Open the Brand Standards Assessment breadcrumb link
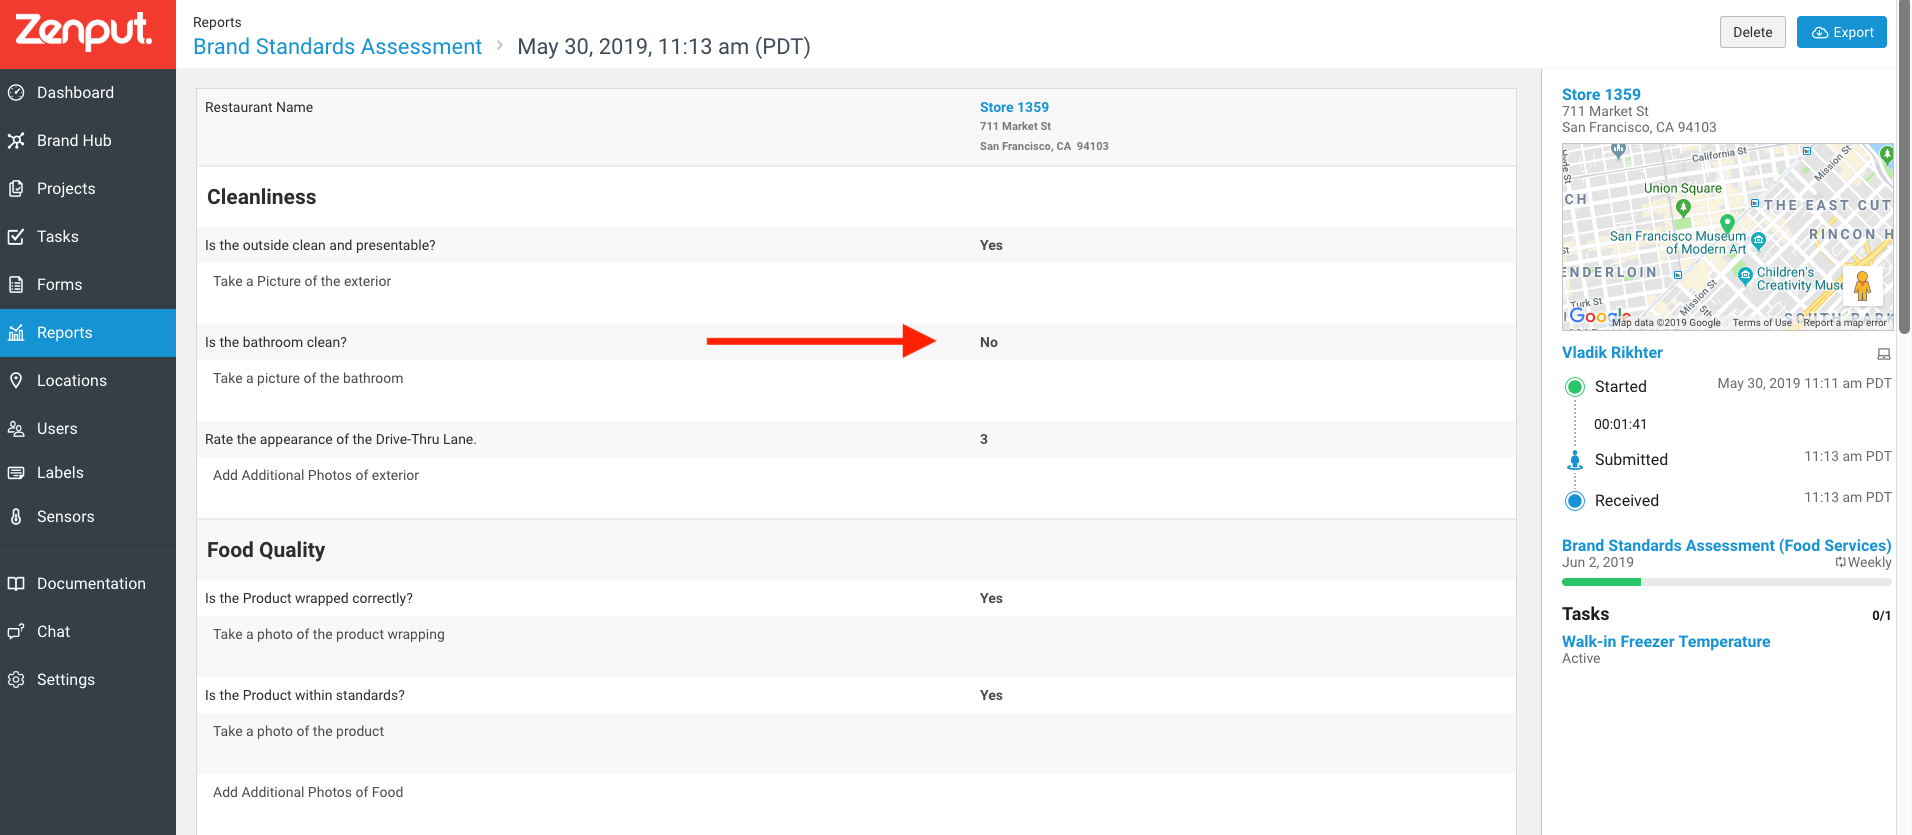This screenshot has width=1912, height=835. click(x=337, y=47)
